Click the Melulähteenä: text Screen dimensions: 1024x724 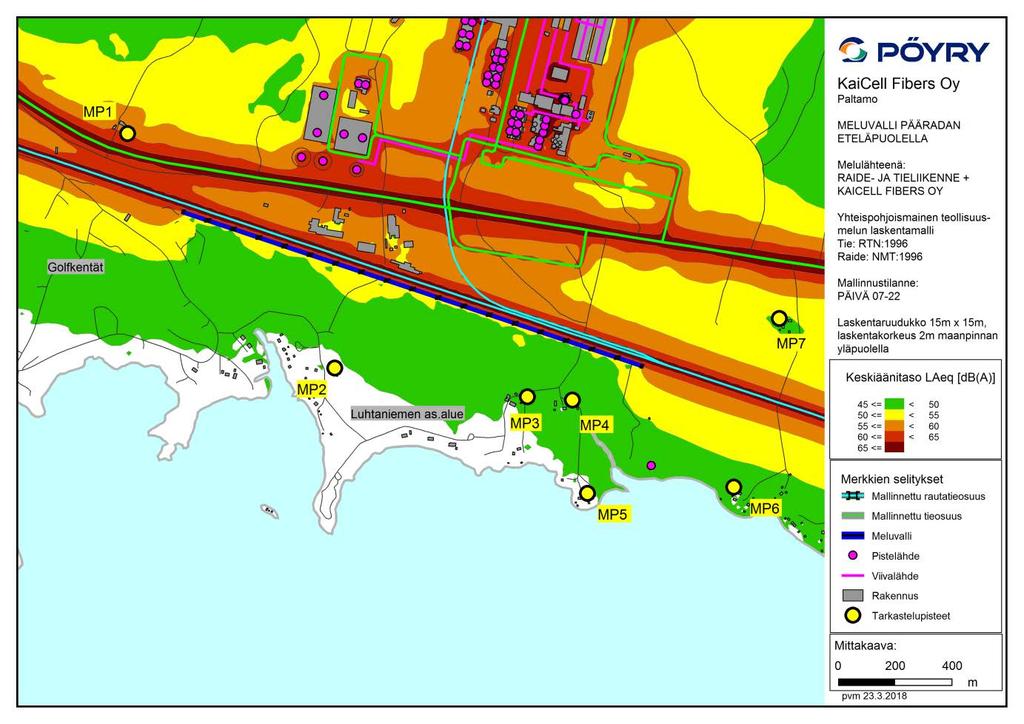pyautogui.click(x=871, y=165)
